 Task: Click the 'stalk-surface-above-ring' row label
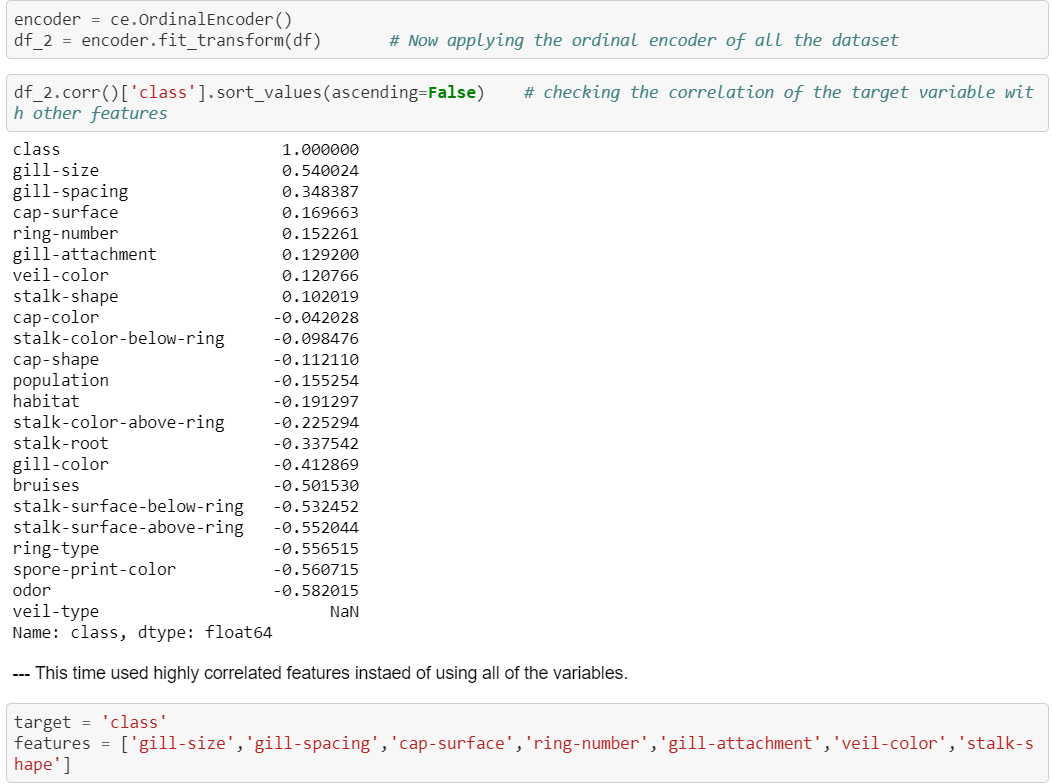128,527
